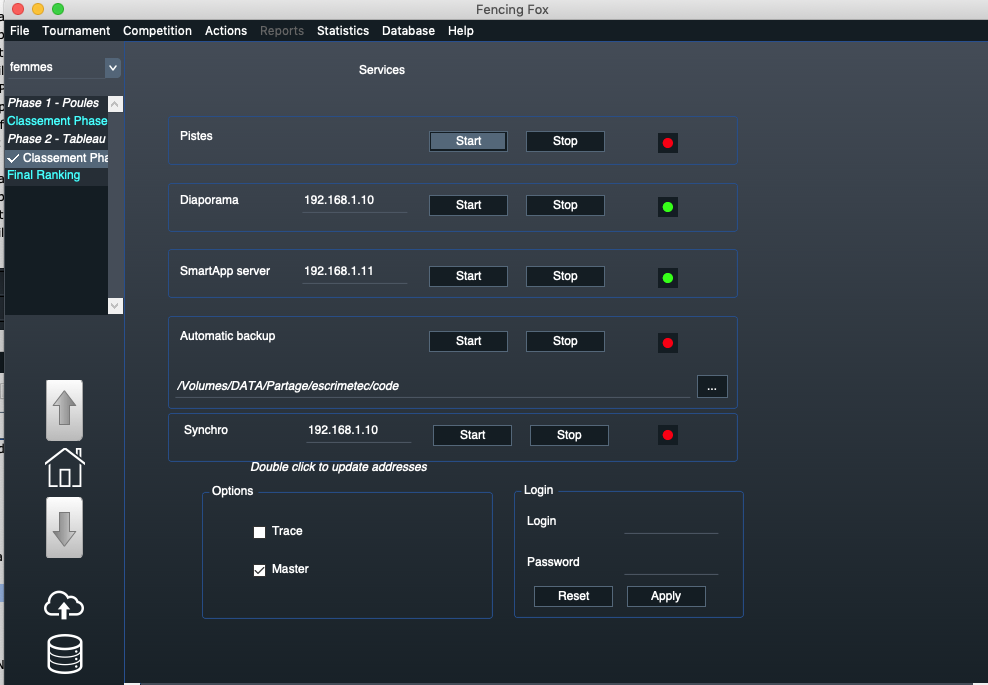Click the Synchro red status indicator
This screenshot has width=988, height=685.
tap(668, 435)
